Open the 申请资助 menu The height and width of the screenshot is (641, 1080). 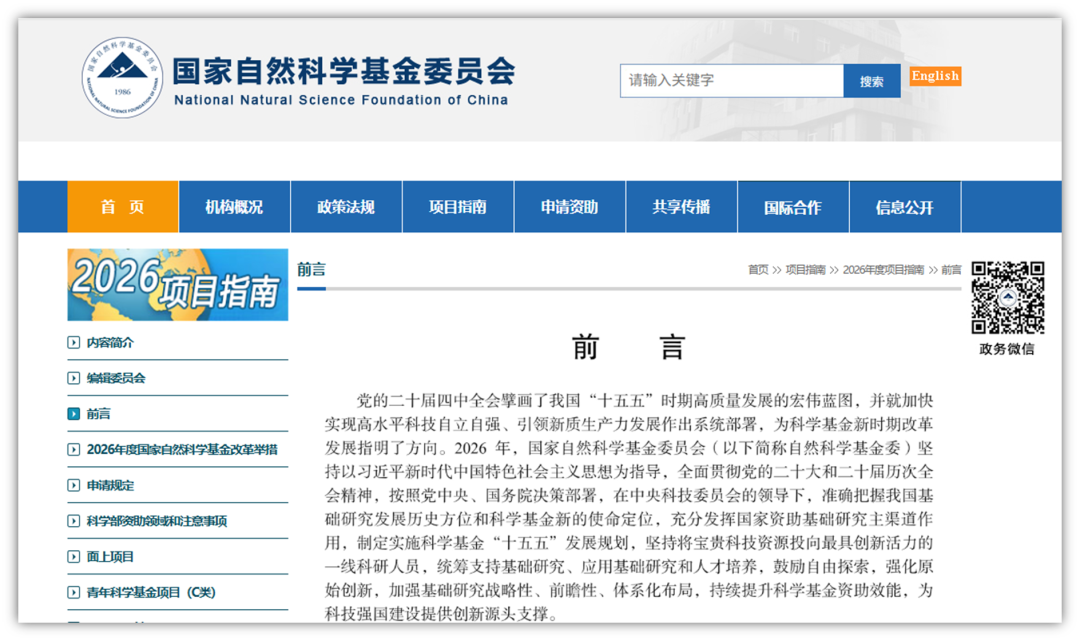(569, 206)
